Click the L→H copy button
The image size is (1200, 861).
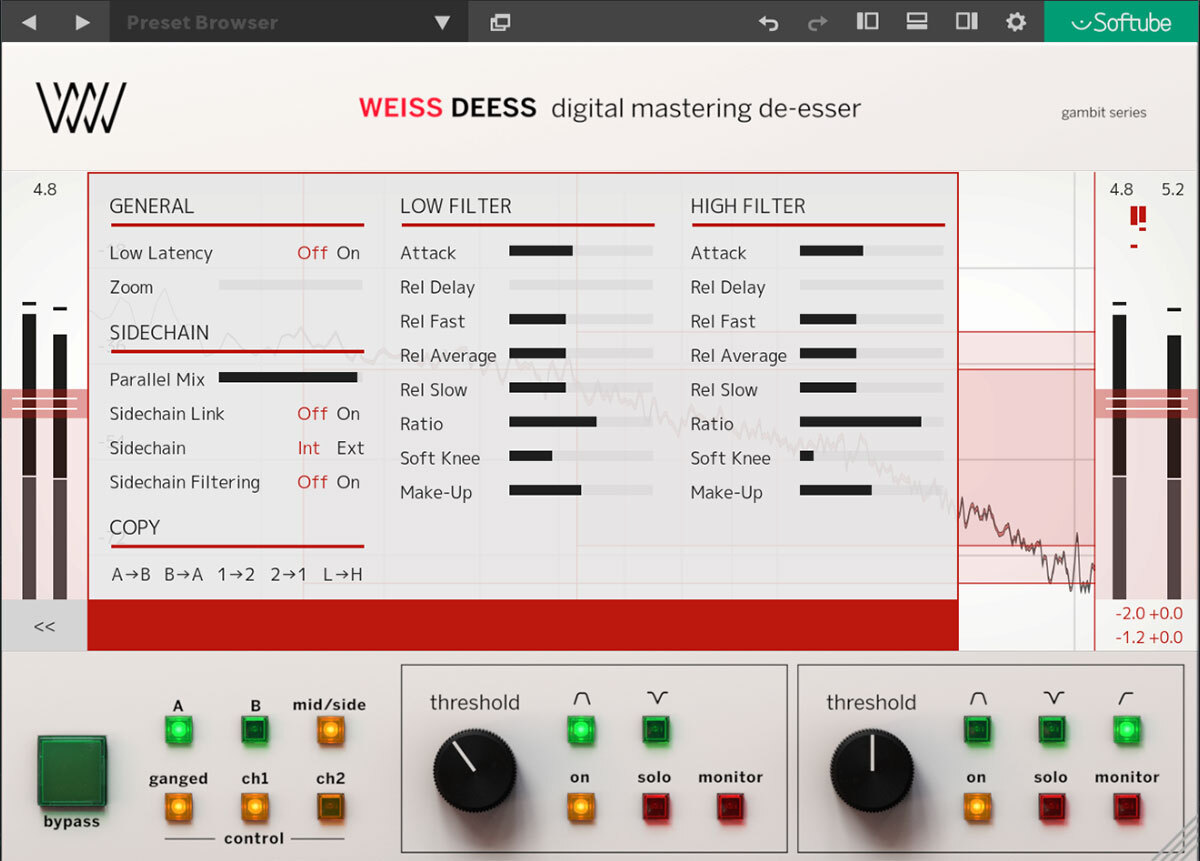[x=343, y=575]
